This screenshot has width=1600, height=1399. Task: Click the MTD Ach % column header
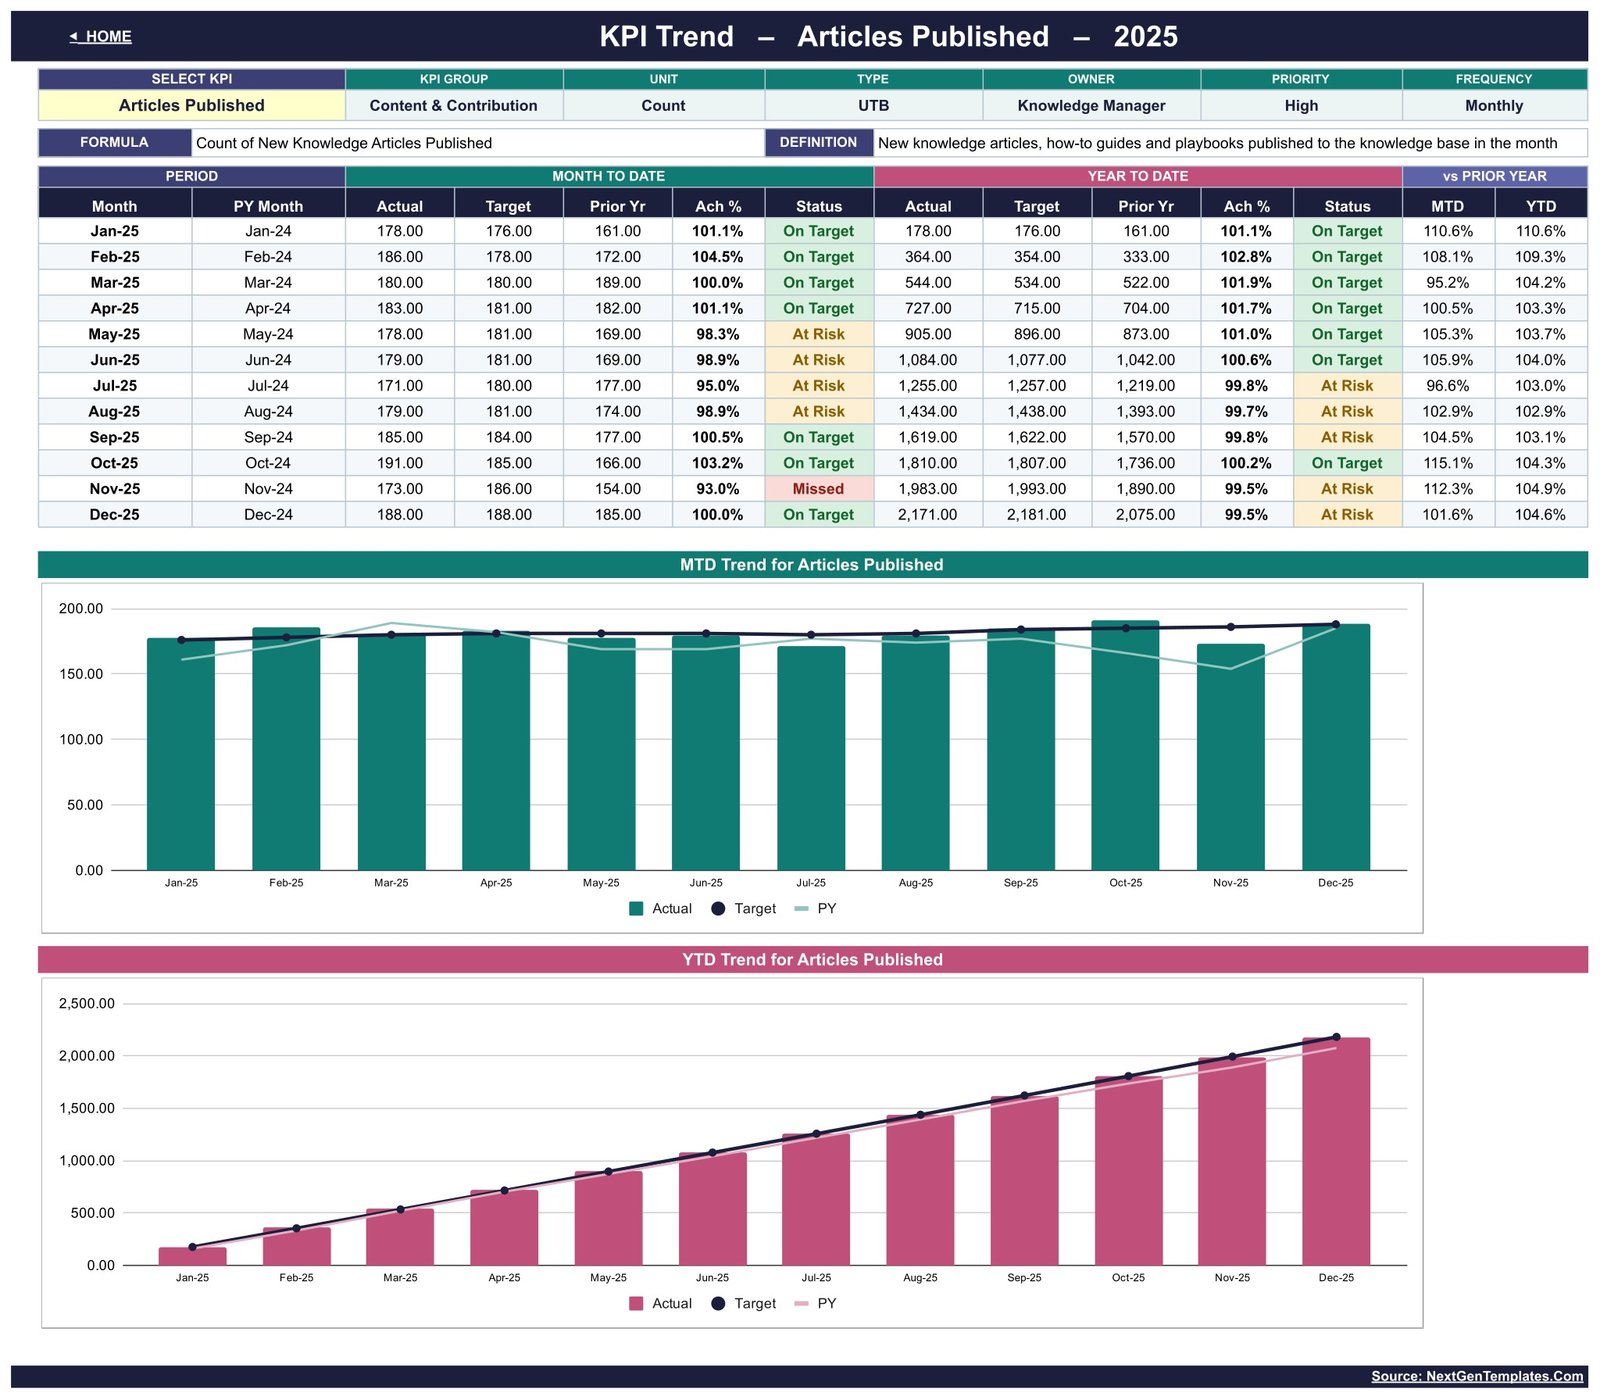point(718,206)
